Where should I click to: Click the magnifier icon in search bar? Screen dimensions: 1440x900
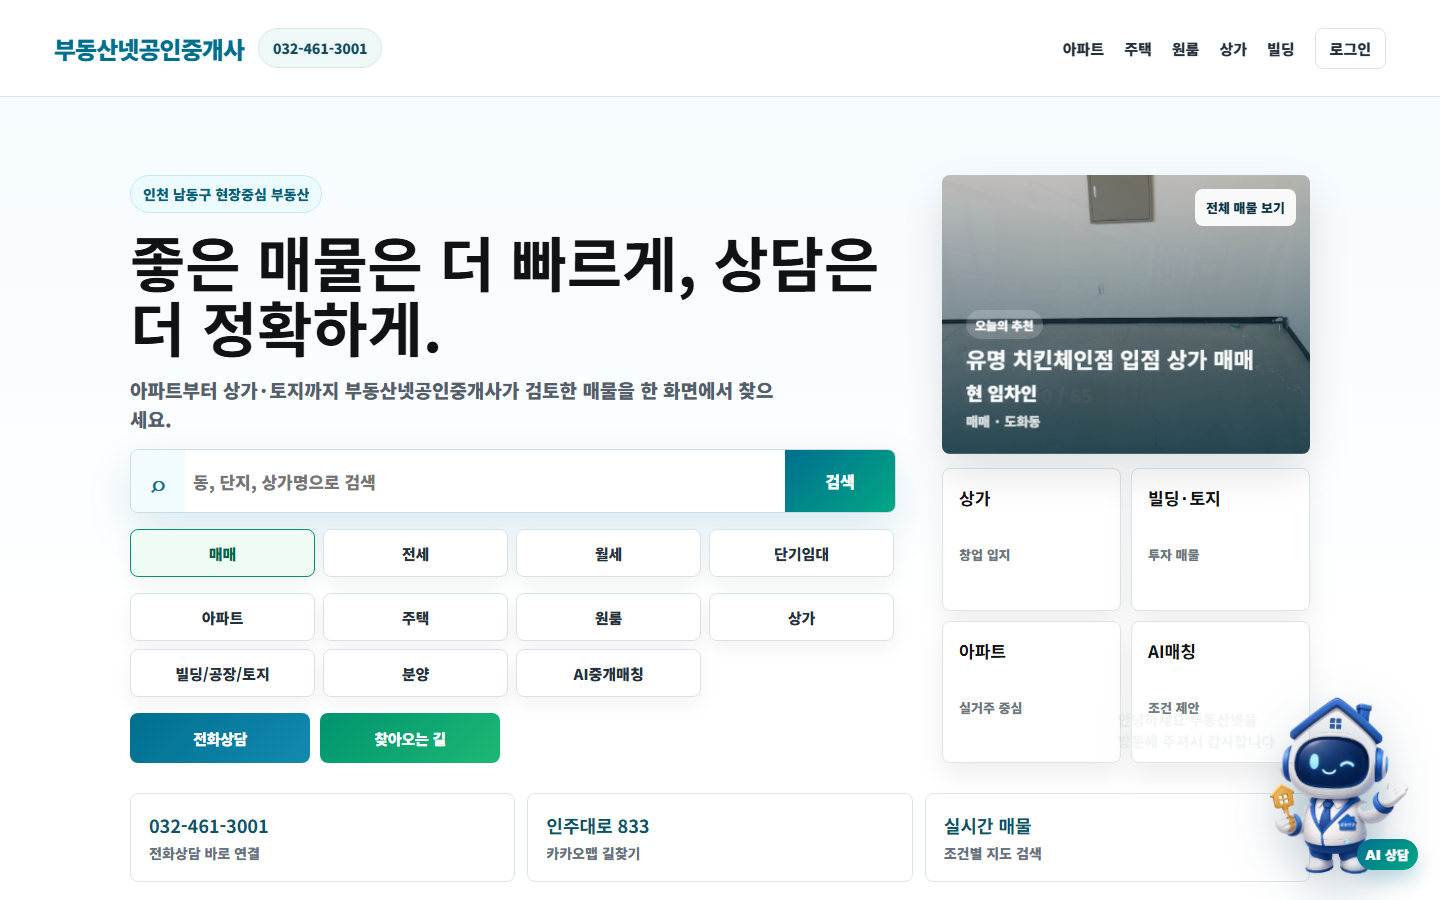click(x=158, y=485)
